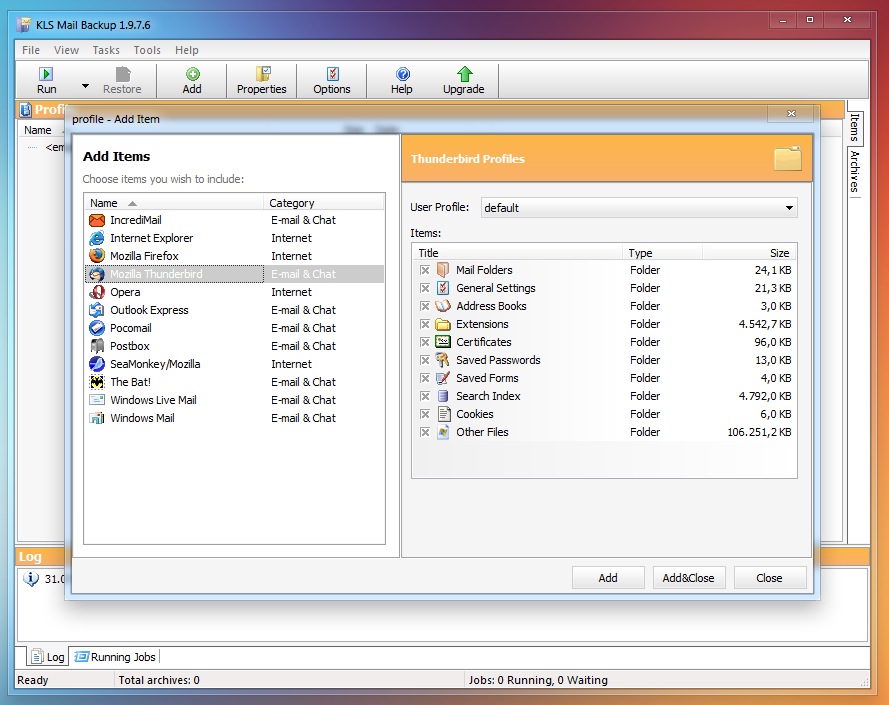Select the Mozilla Firefox icon
The image size is (889, 705).
pos(97,256)
